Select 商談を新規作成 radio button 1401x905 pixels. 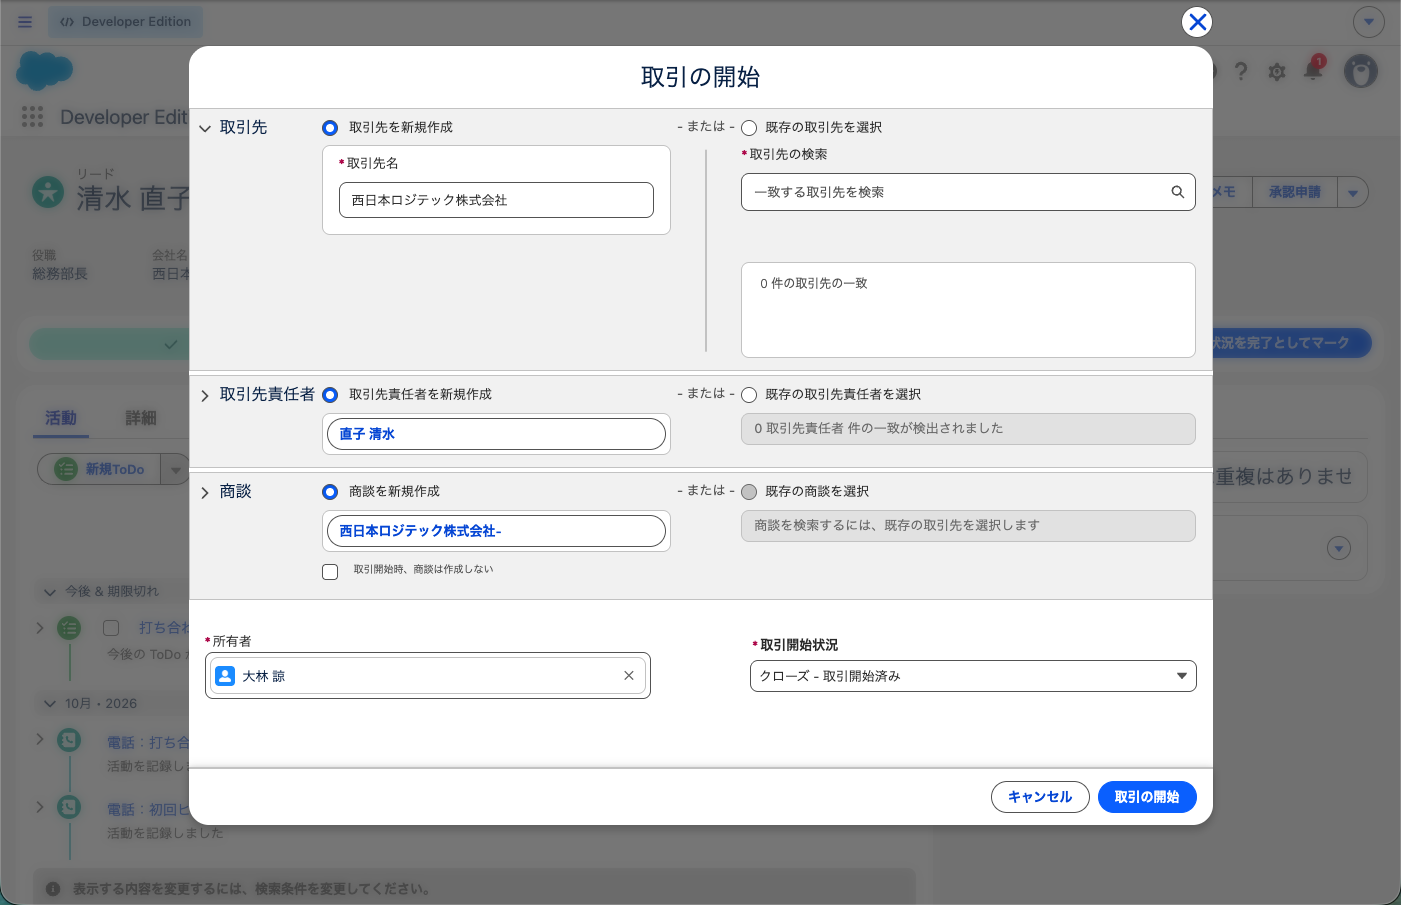pyautogui.click(x=330, y=492)
